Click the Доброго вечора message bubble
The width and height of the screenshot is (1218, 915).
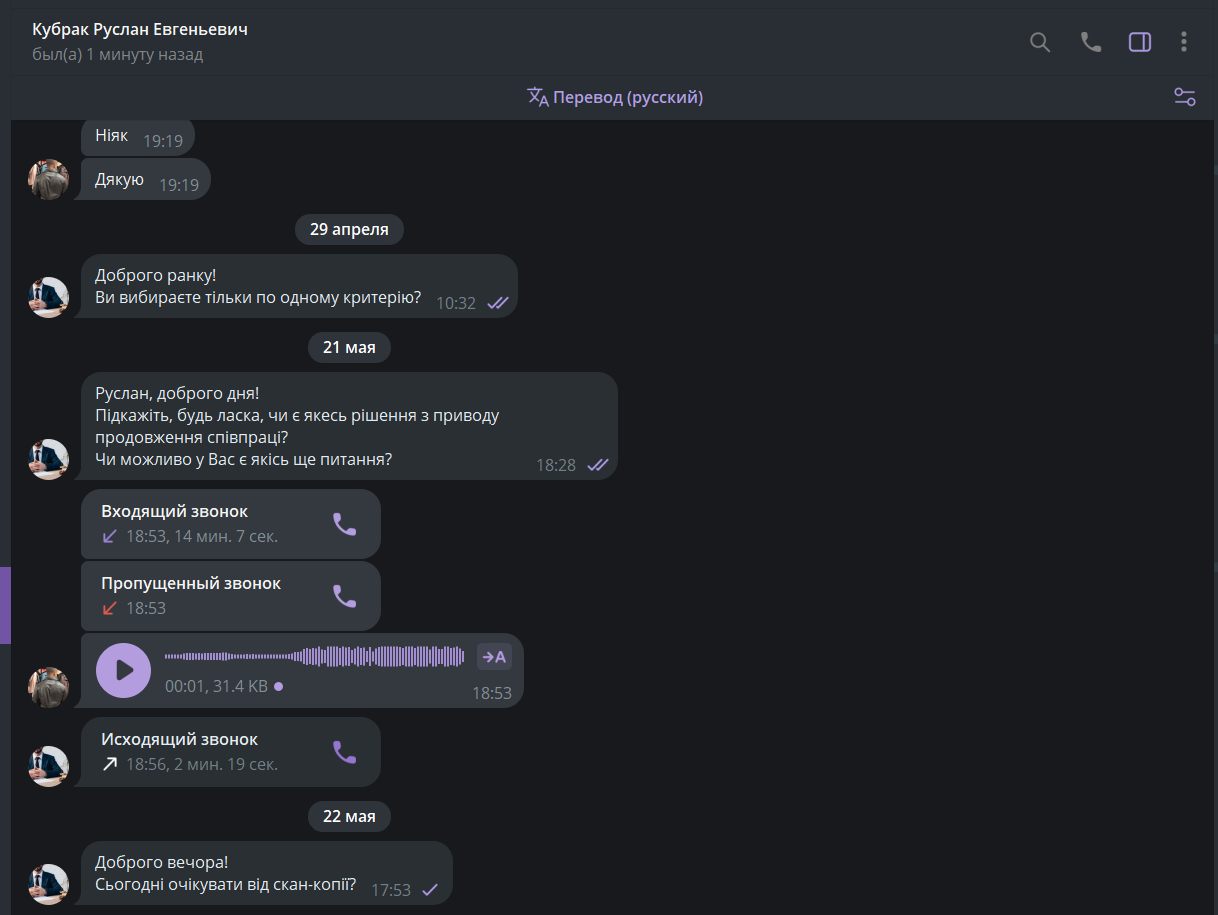click(266, 873)
